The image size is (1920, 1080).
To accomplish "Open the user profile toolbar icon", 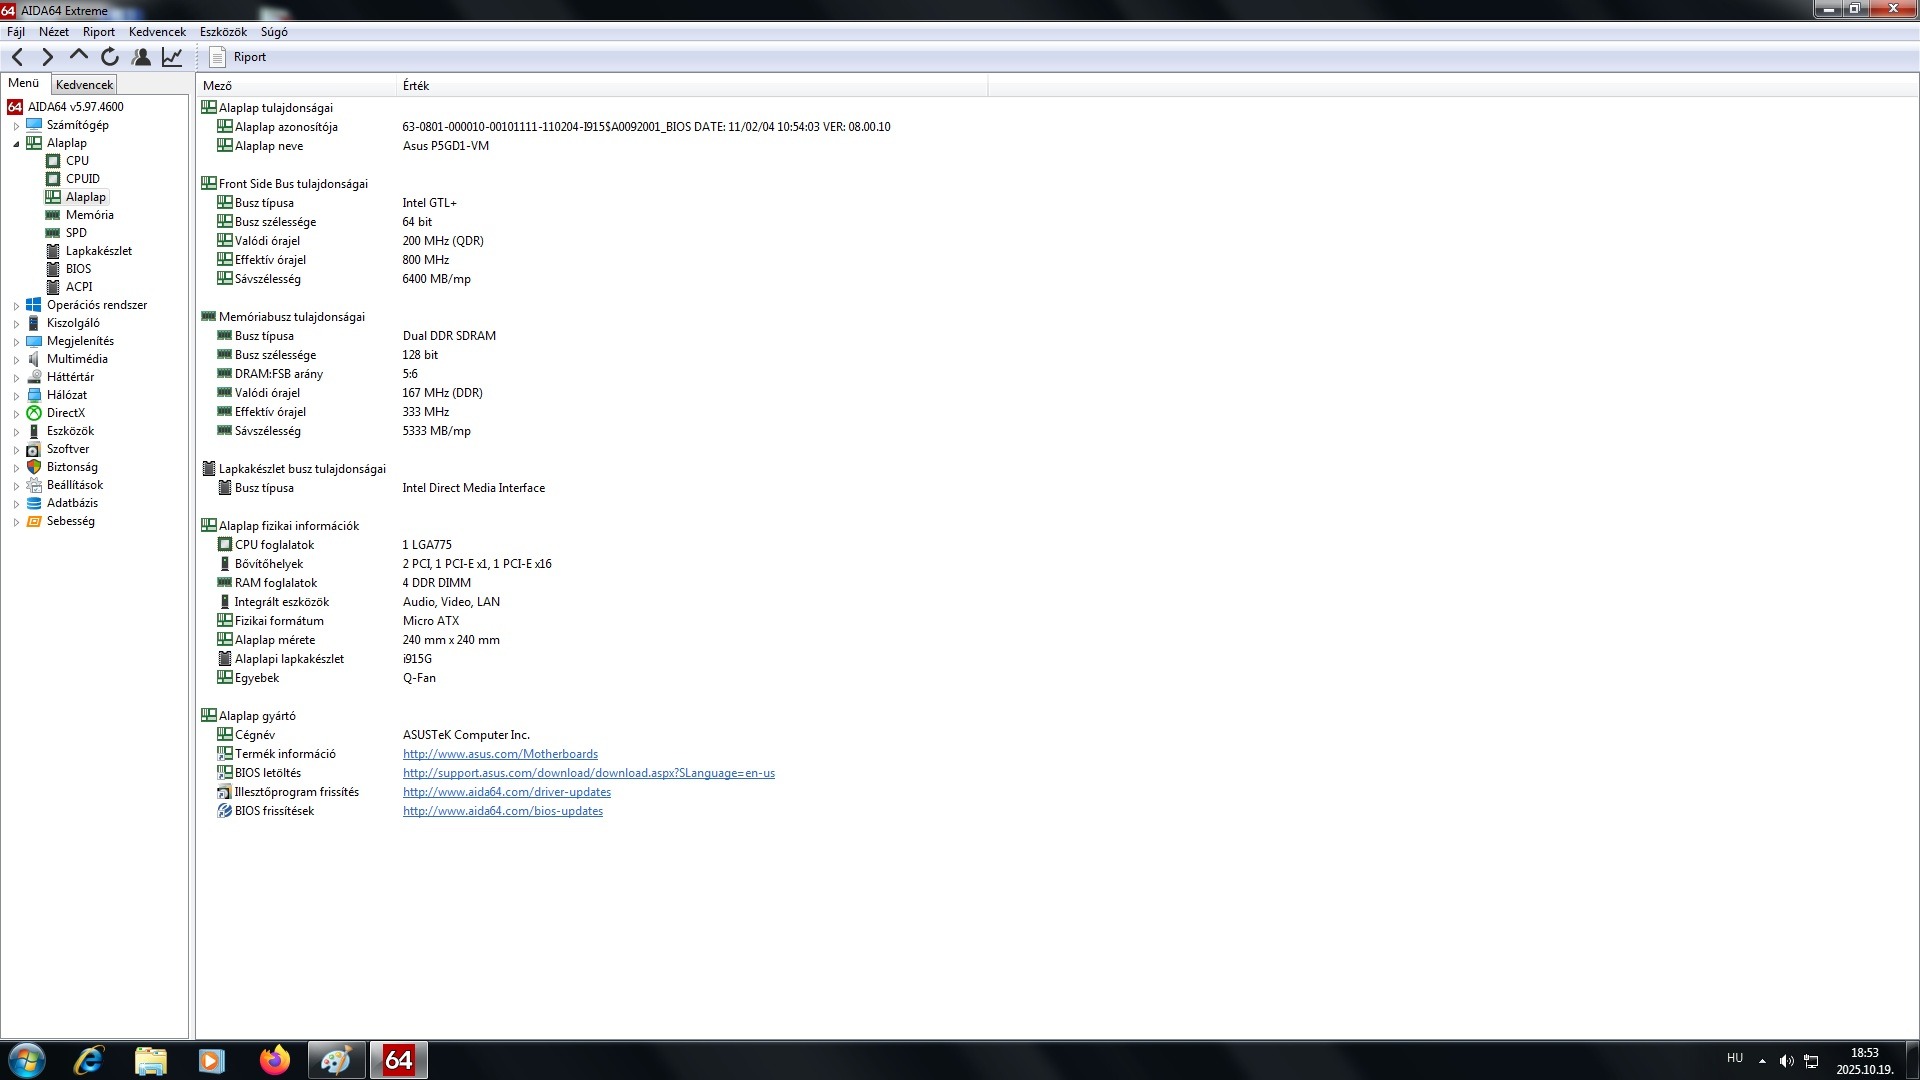I will tap(141, 57).
